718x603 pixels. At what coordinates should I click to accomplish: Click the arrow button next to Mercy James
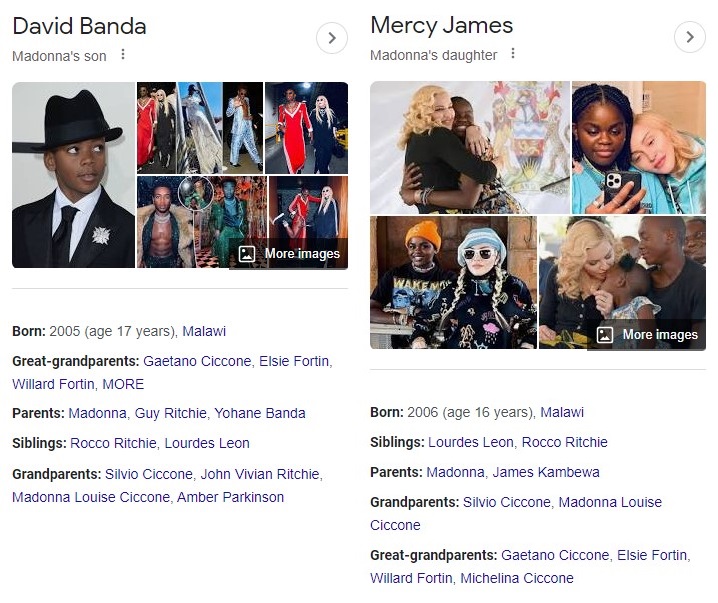tap(690, 37)
